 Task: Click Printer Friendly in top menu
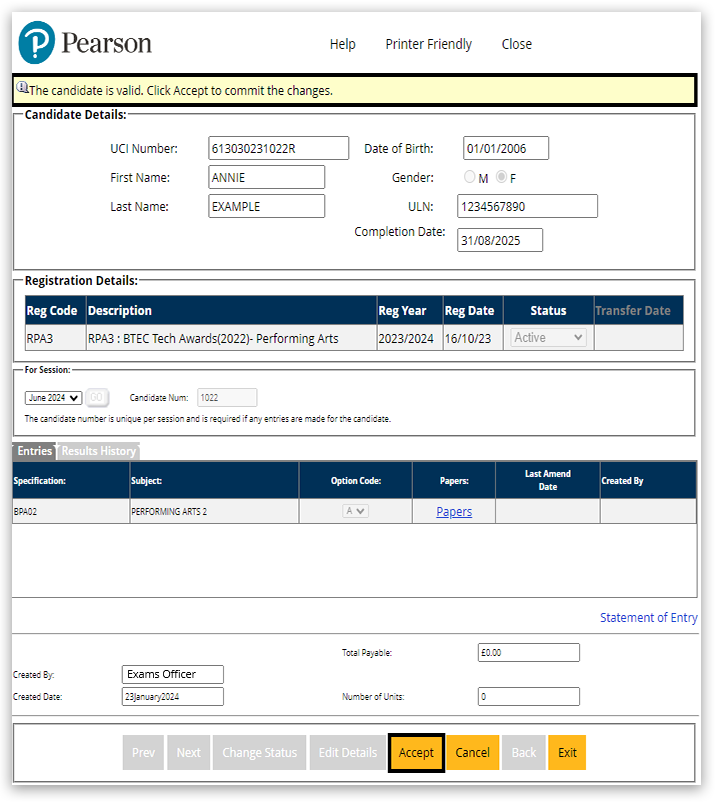pos(428,44)
